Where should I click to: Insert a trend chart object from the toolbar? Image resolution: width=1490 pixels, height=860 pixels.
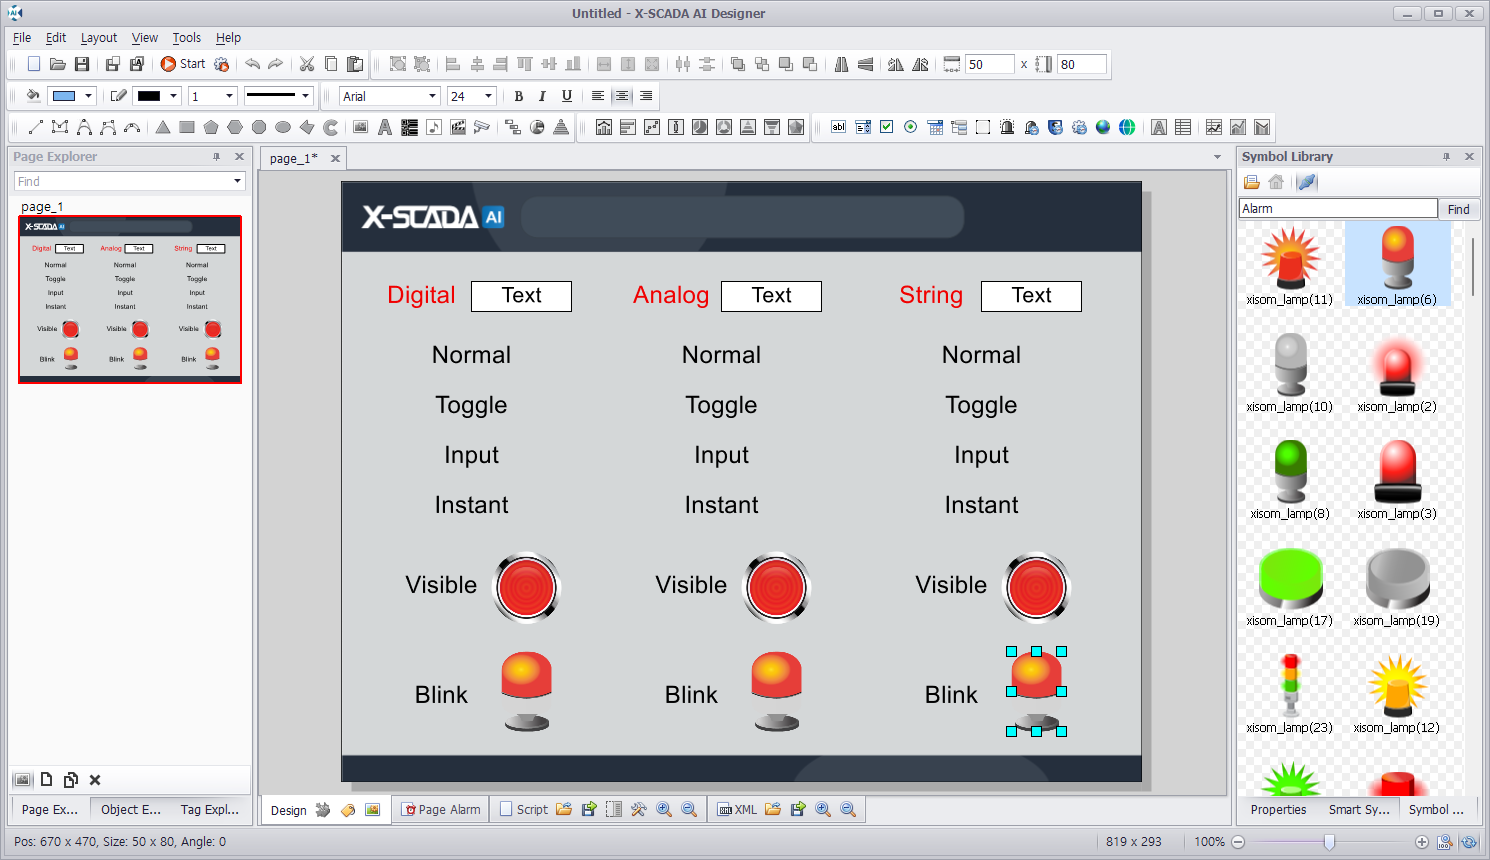[1214, 127]
